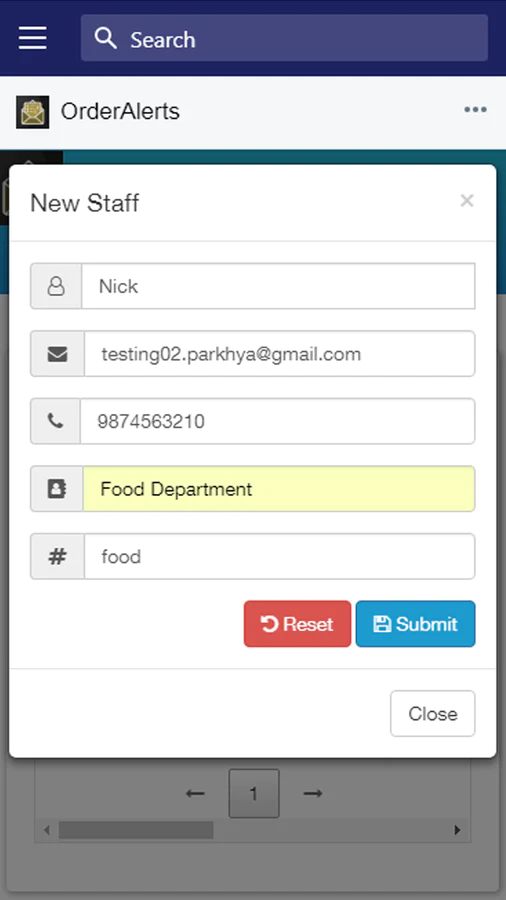
Task: Focus the Search box in top bar
Action: tap(285, 38)
